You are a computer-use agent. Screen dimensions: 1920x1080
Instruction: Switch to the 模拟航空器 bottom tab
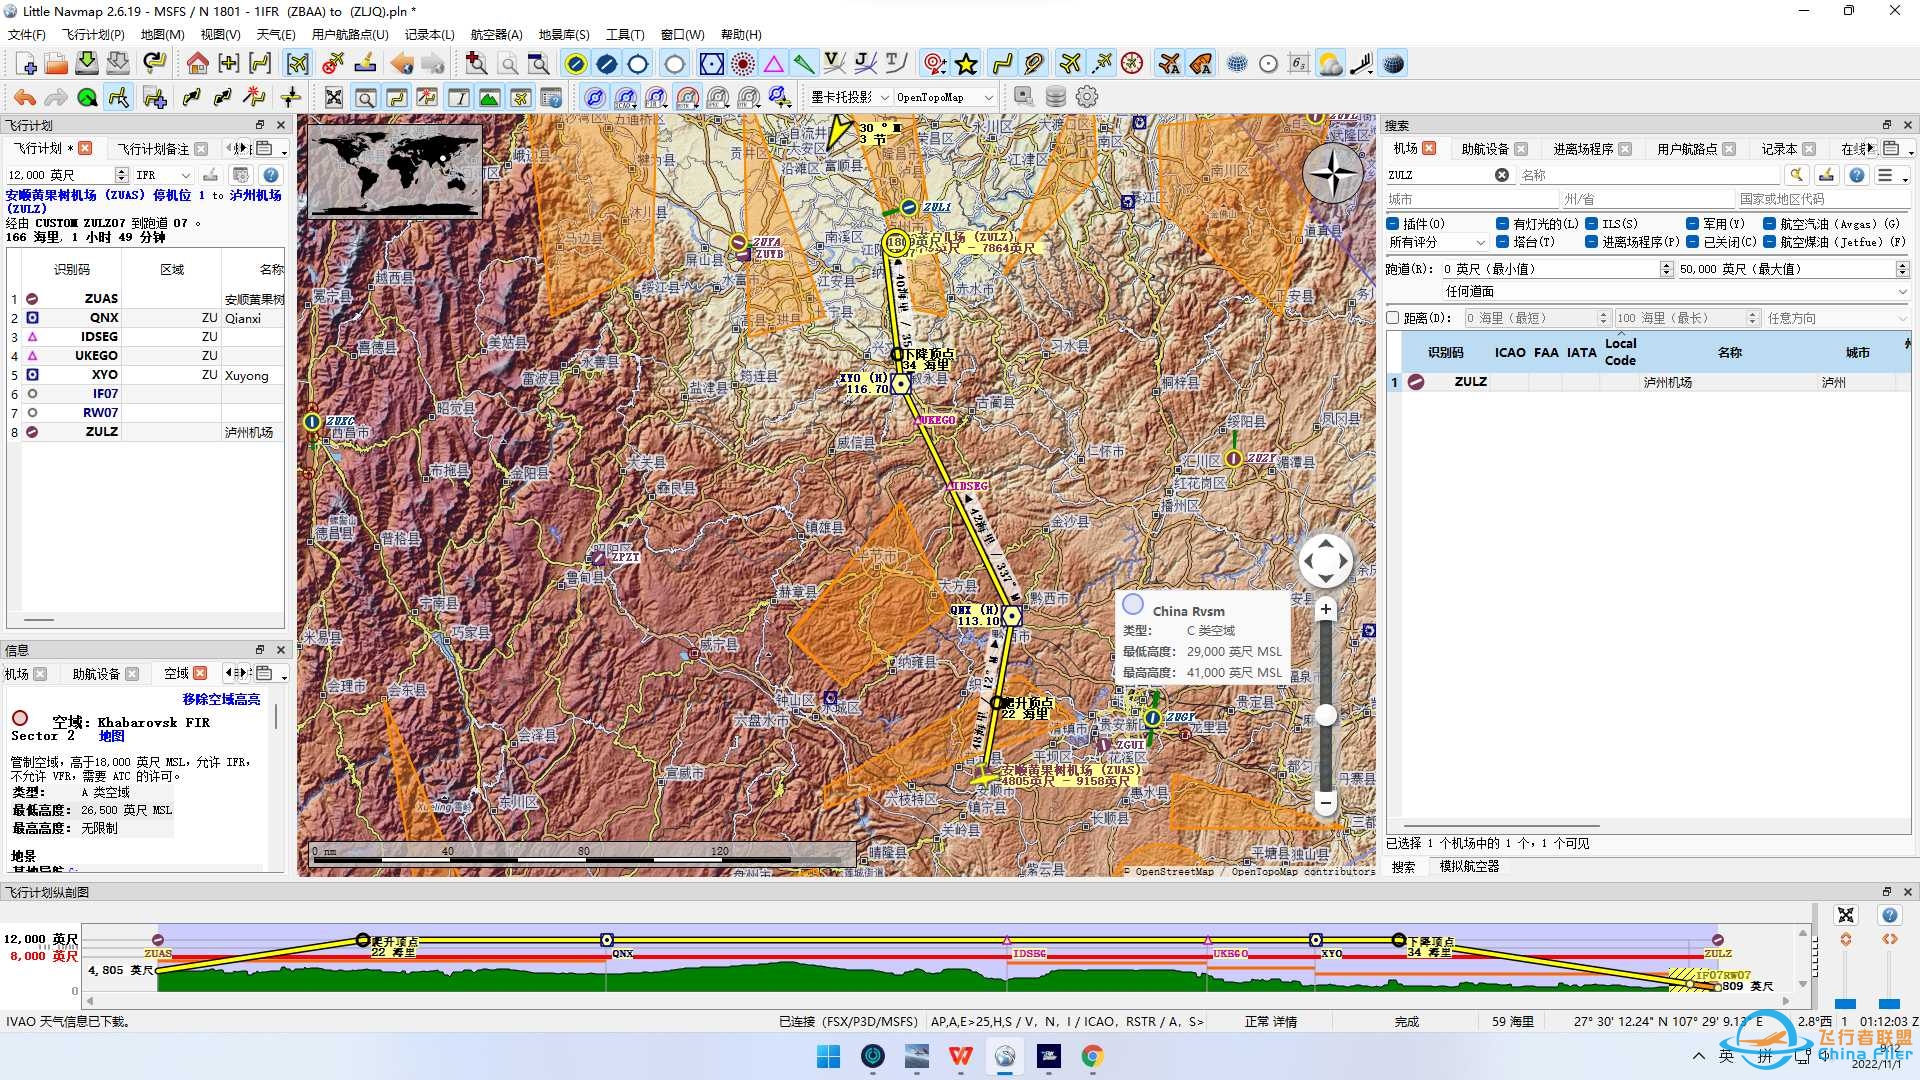point(1469,867)
